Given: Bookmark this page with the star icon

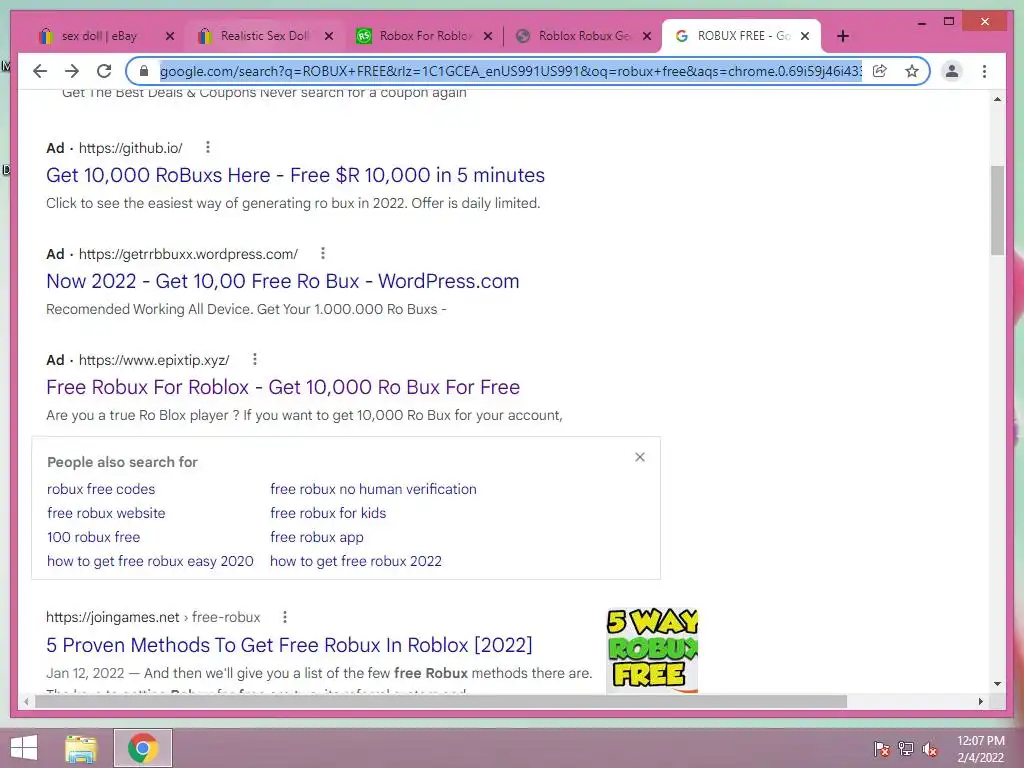Looking at the screenshot, I should (x=912, y=71).
